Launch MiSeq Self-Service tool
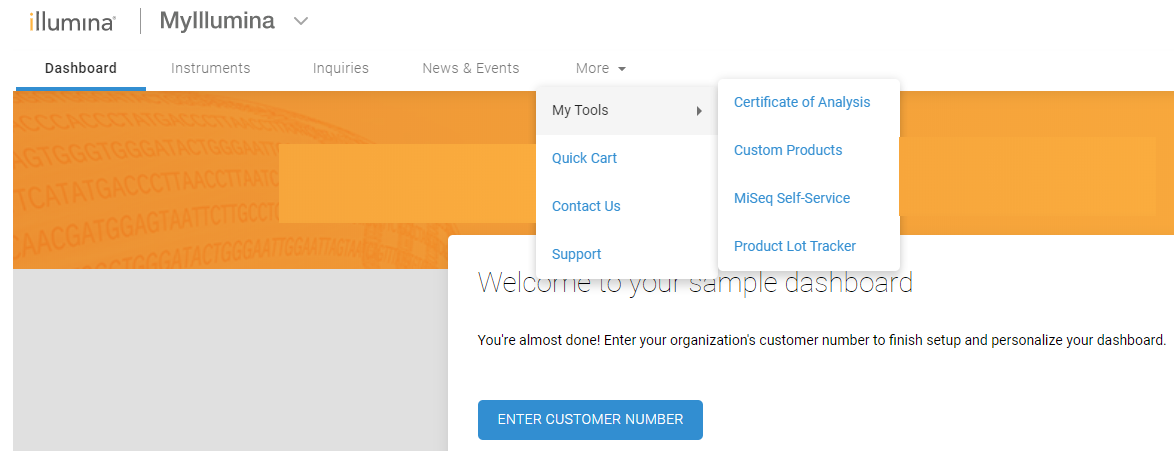 [x=792, y=198]
